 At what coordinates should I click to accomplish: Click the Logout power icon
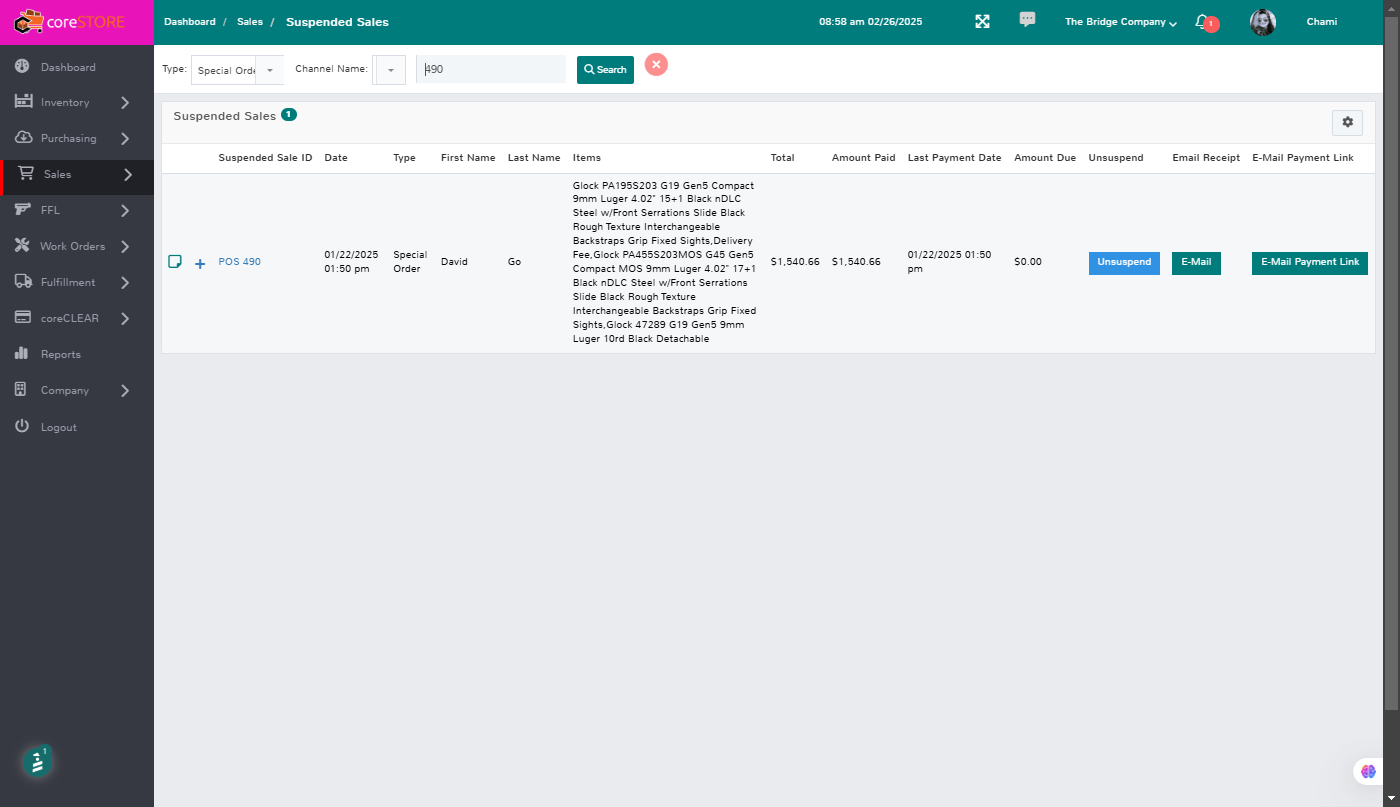coord(22,427)
